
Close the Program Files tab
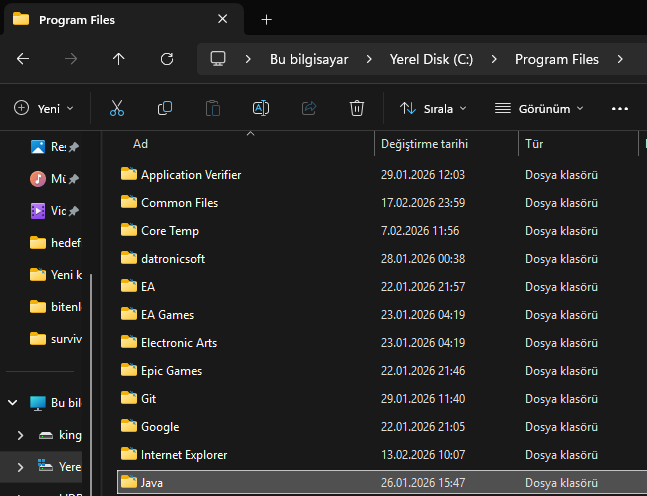click(x=222, y=19)
